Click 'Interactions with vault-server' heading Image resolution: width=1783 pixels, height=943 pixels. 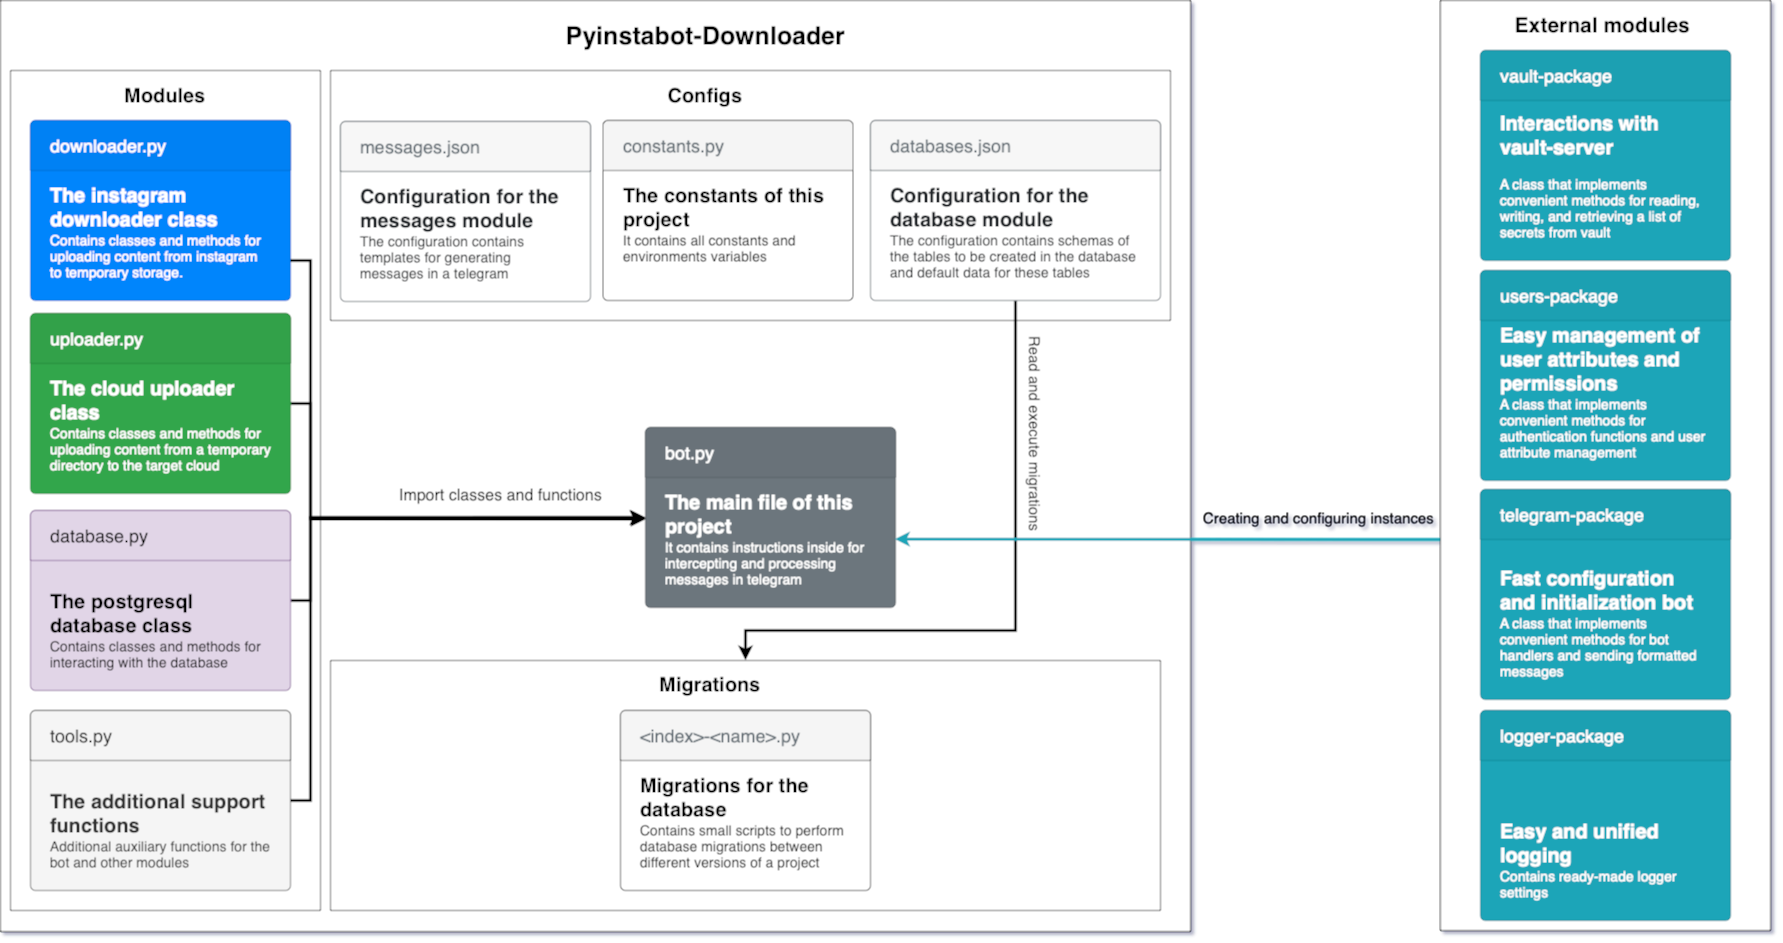pyautogui.click(x=1578, y=135)
